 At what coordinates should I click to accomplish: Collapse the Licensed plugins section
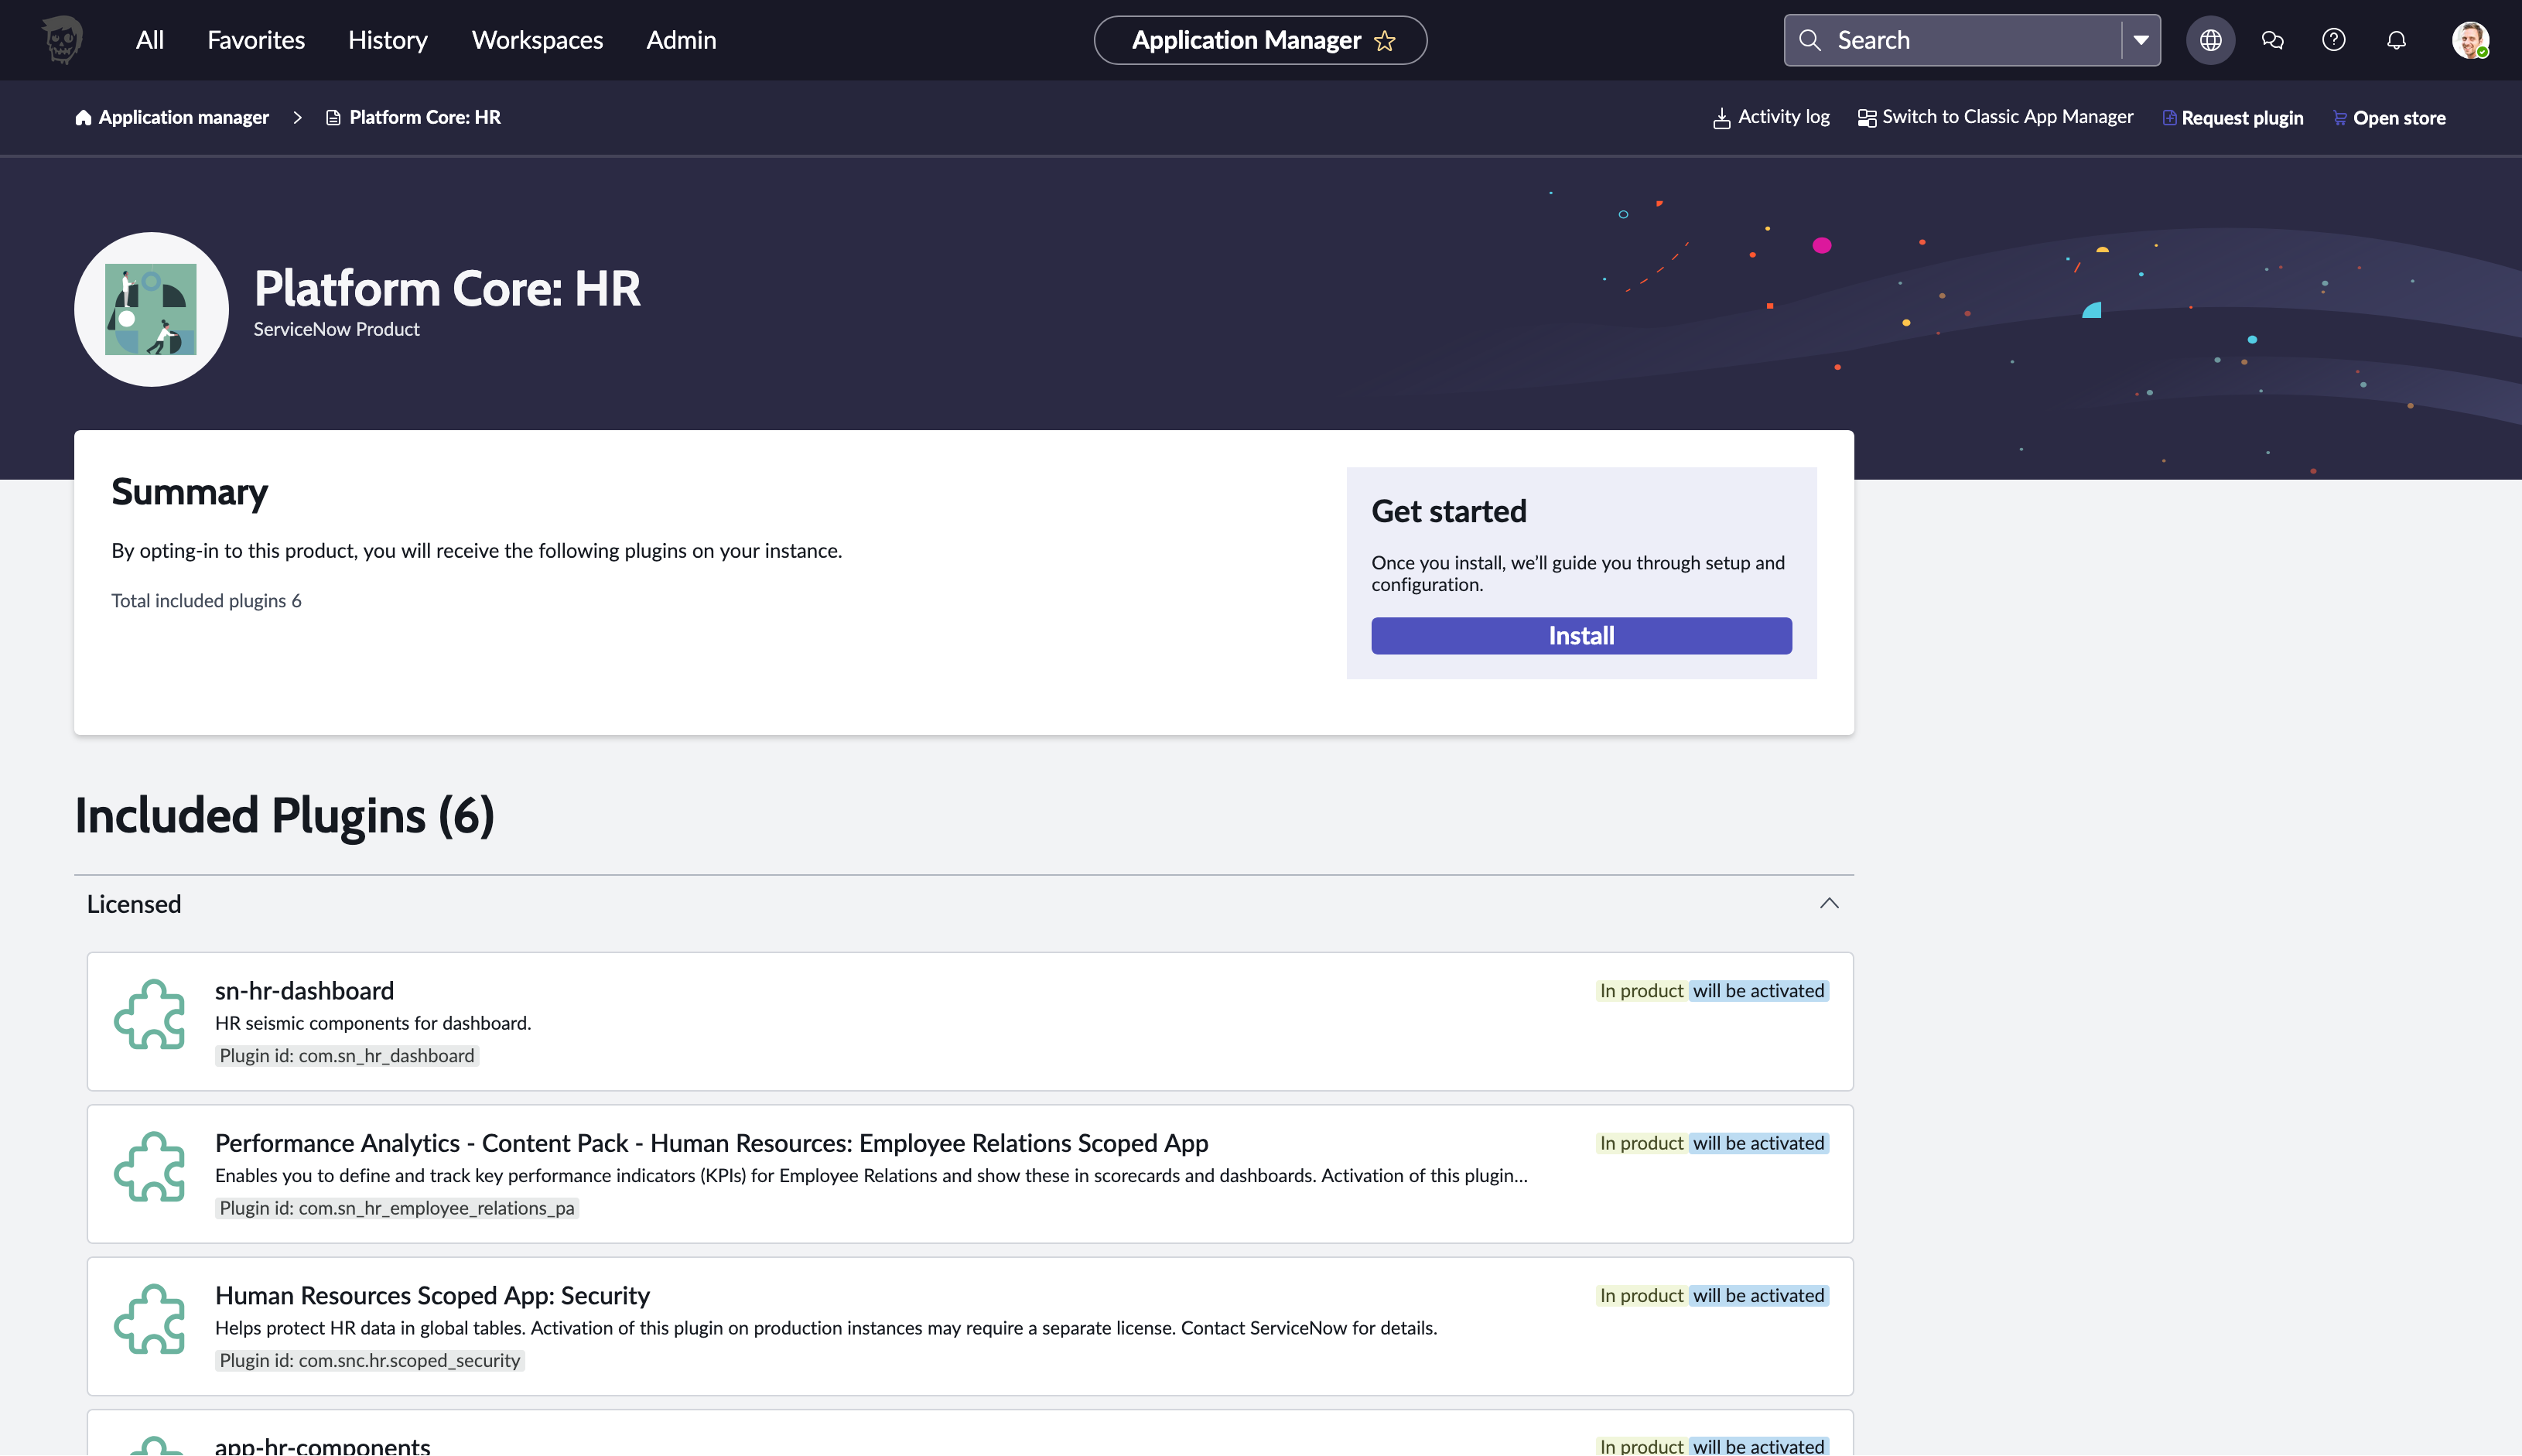[1829, 903]
